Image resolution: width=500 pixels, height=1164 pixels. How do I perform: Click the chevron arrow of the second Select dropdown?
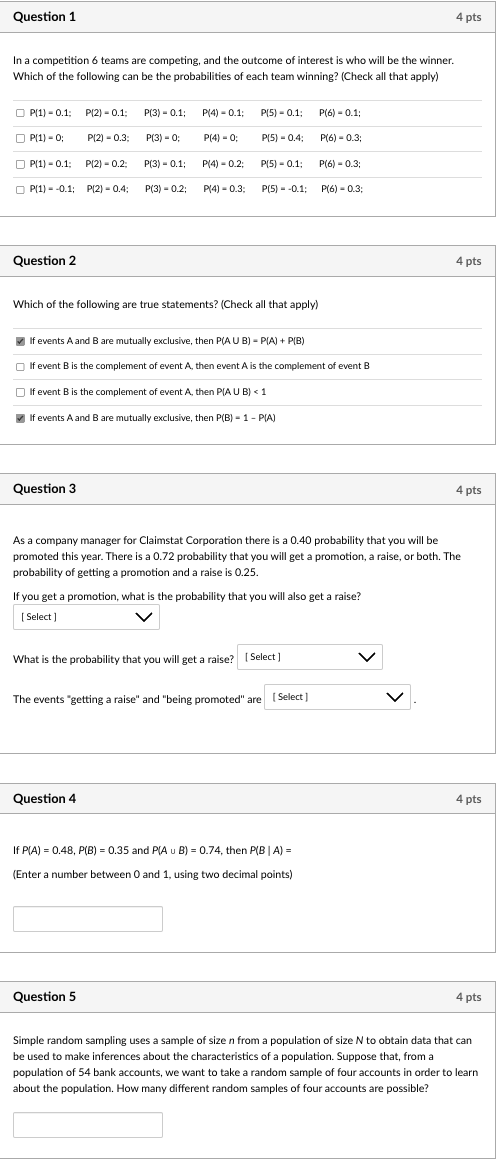pyautogui.click(x=367, y=657)
